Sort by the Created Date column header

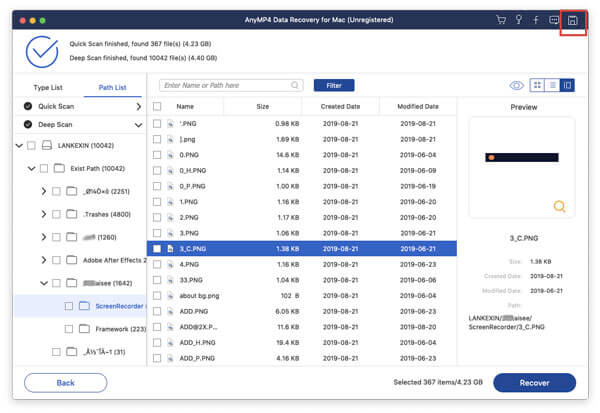[x=340, y=106]
